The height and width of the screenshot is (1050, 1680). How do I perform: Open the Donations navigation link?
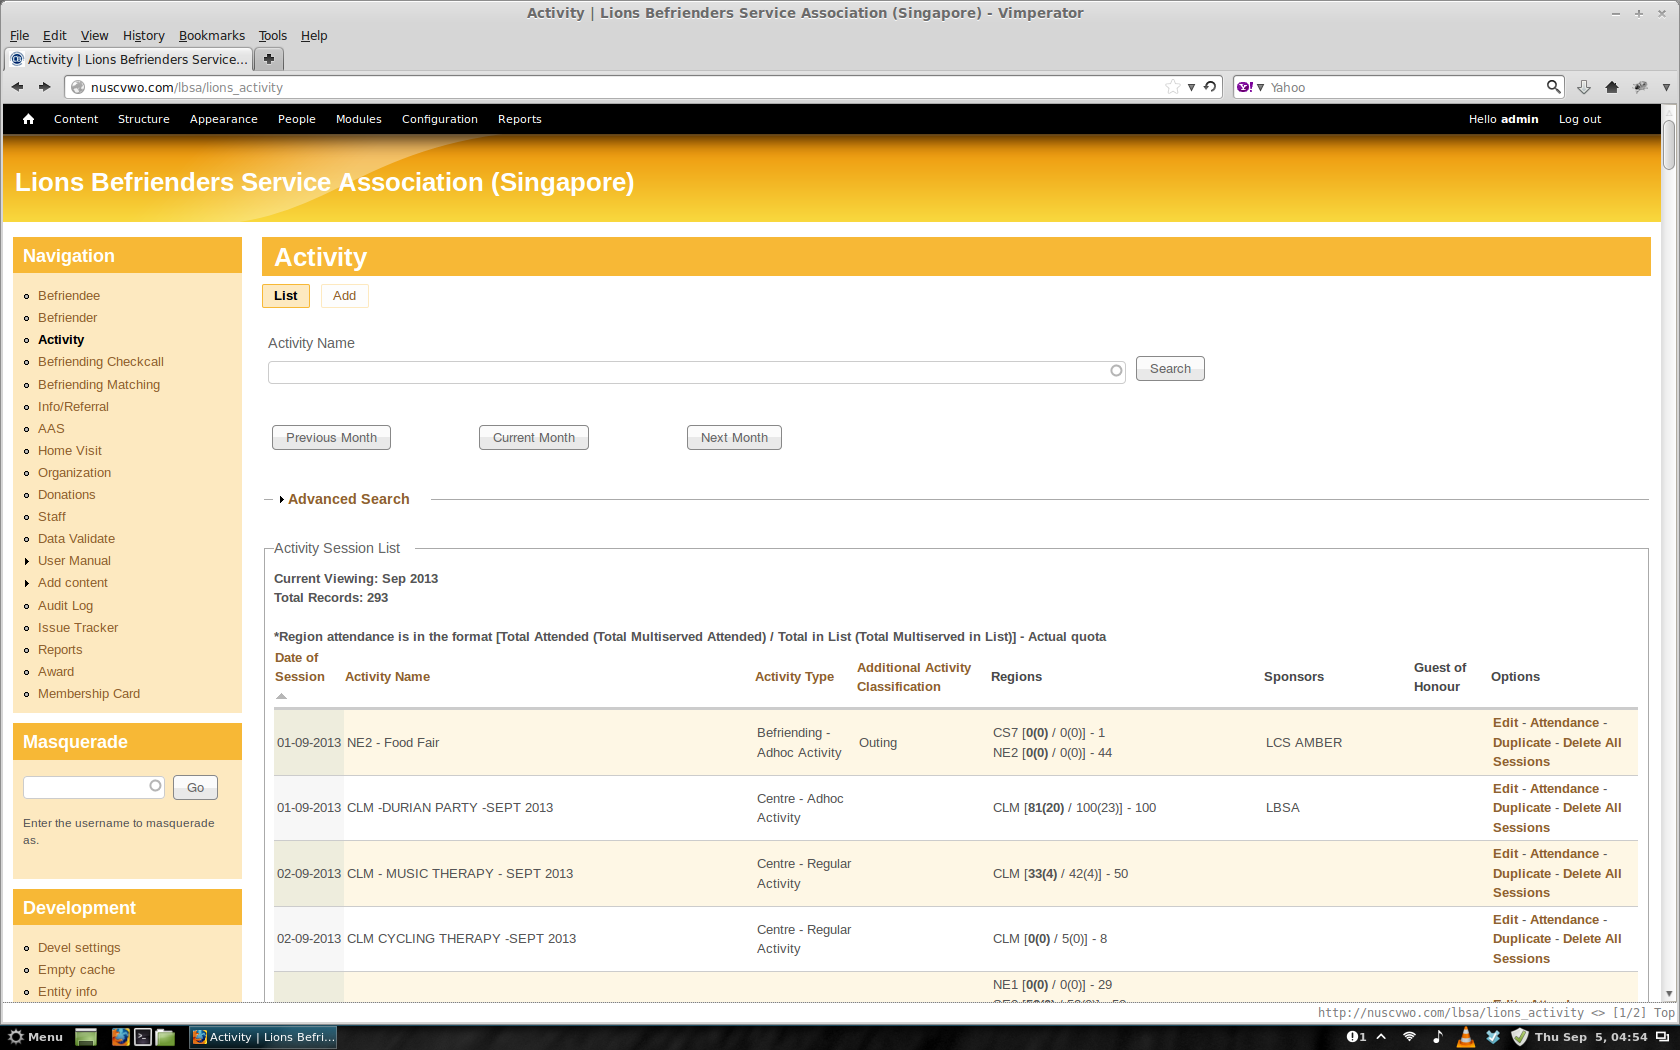67,495
